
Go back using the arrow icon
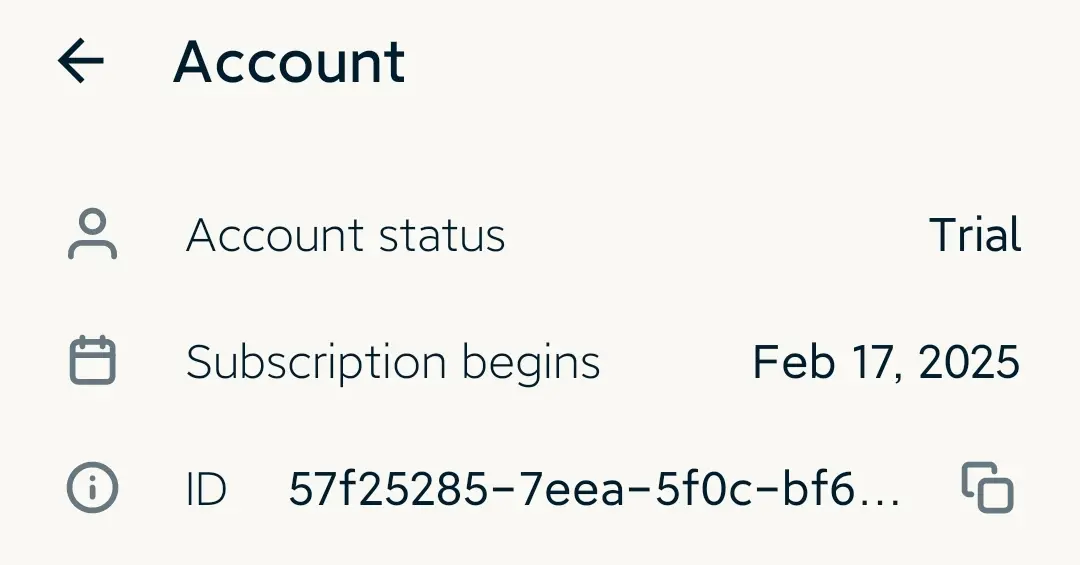point(81,61)
